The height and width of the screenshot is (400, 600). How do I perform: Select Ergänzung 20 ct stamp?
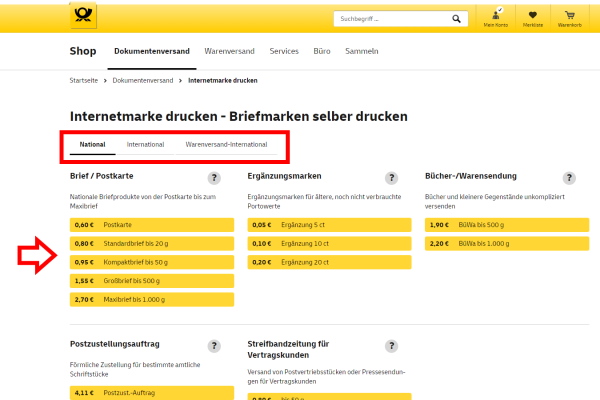329,262
